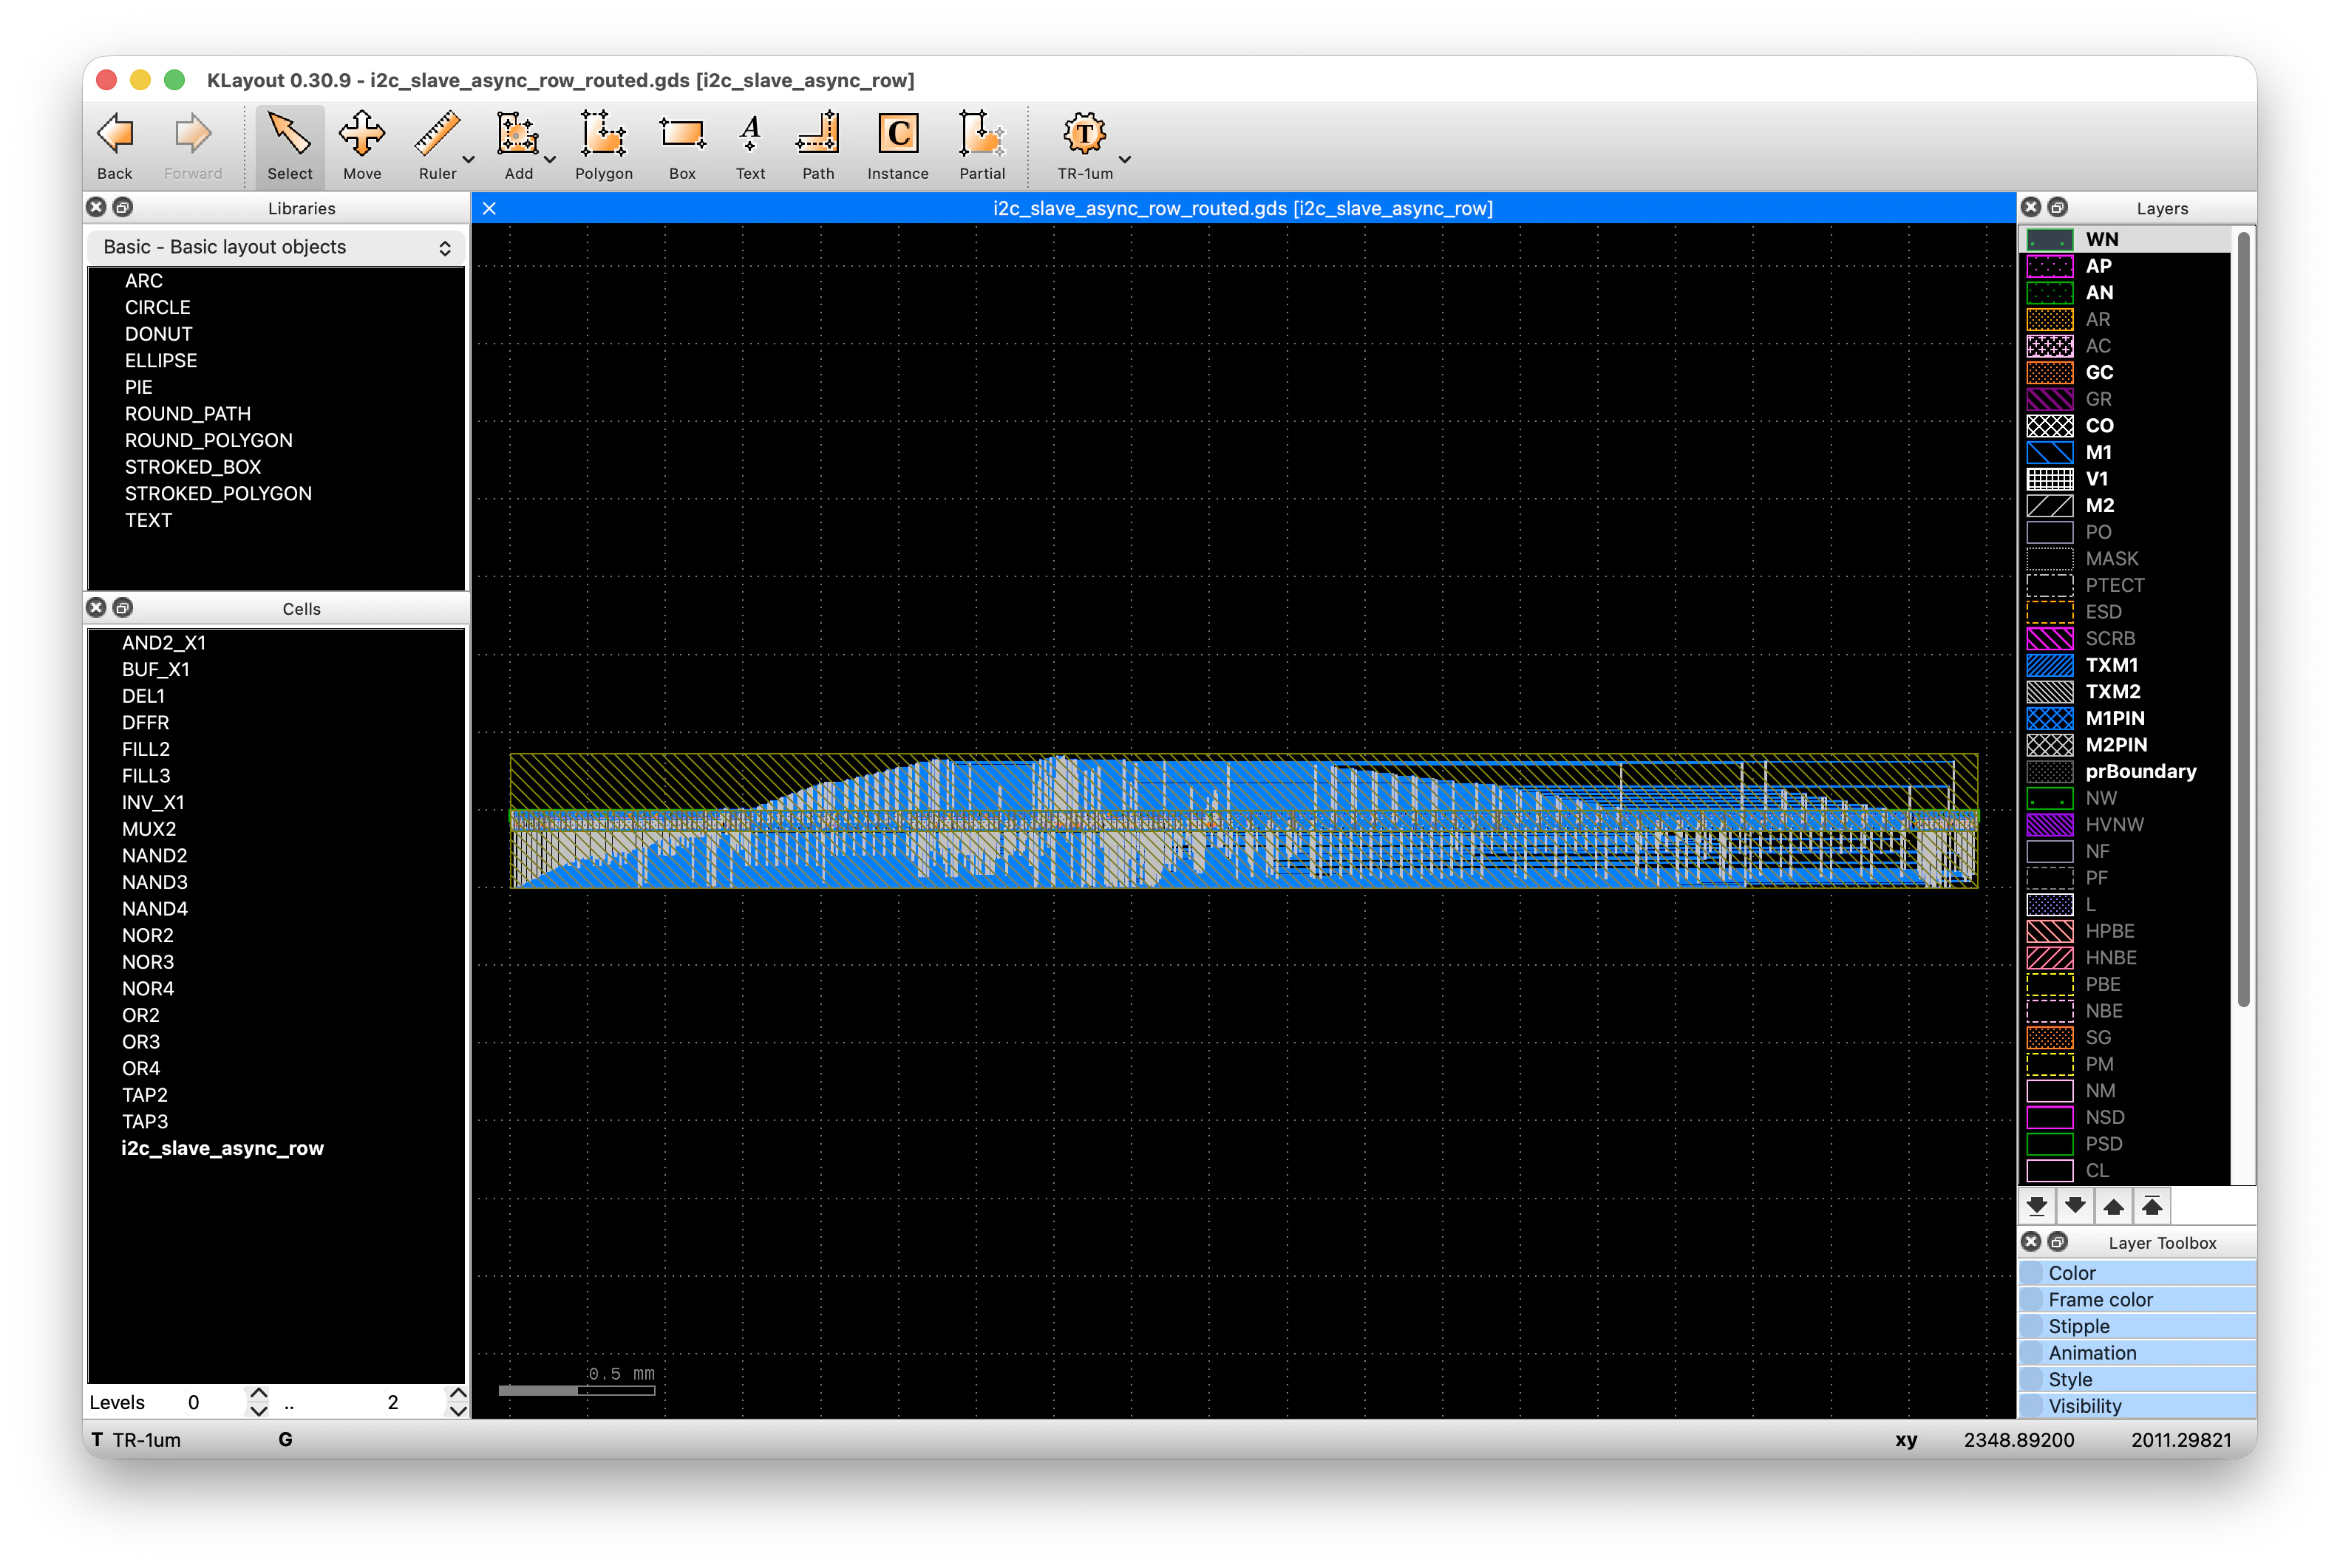This screenshot has height=1568, width=2340.
Task: Choose ROUND_POLYGON from Basic library
Action: coord(209,440)
